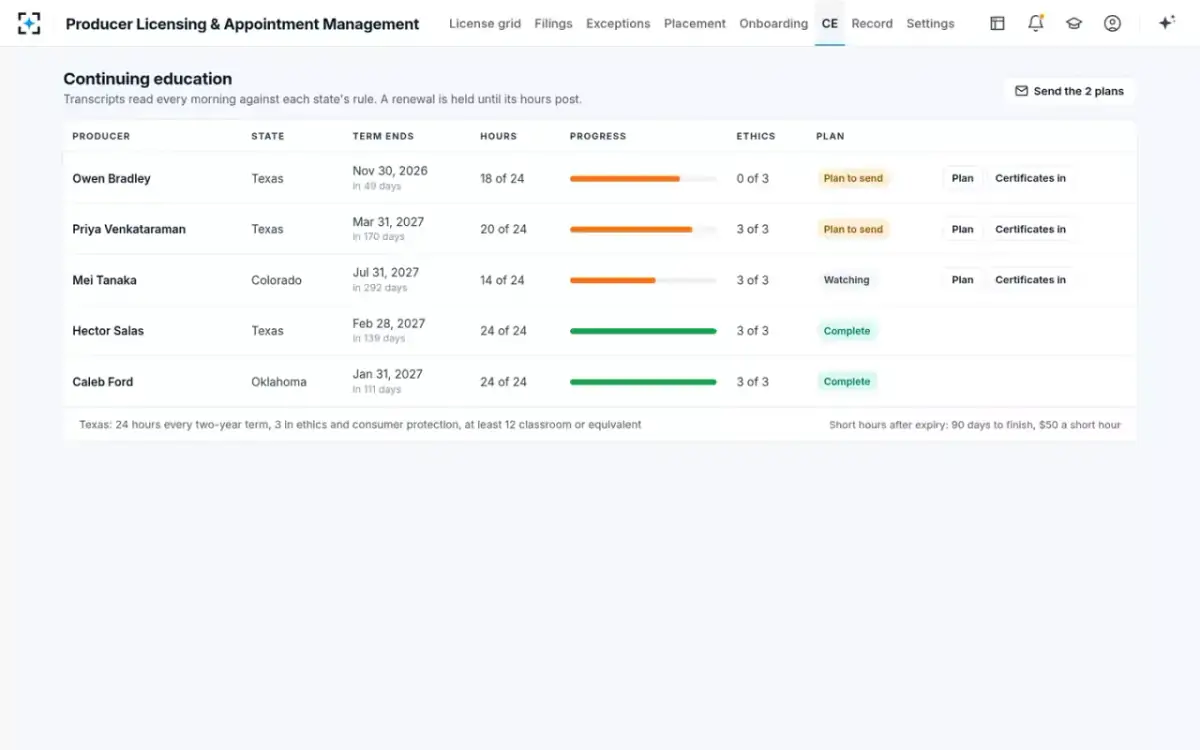Click Owen Bradley's progress bar

pos(643,179)
